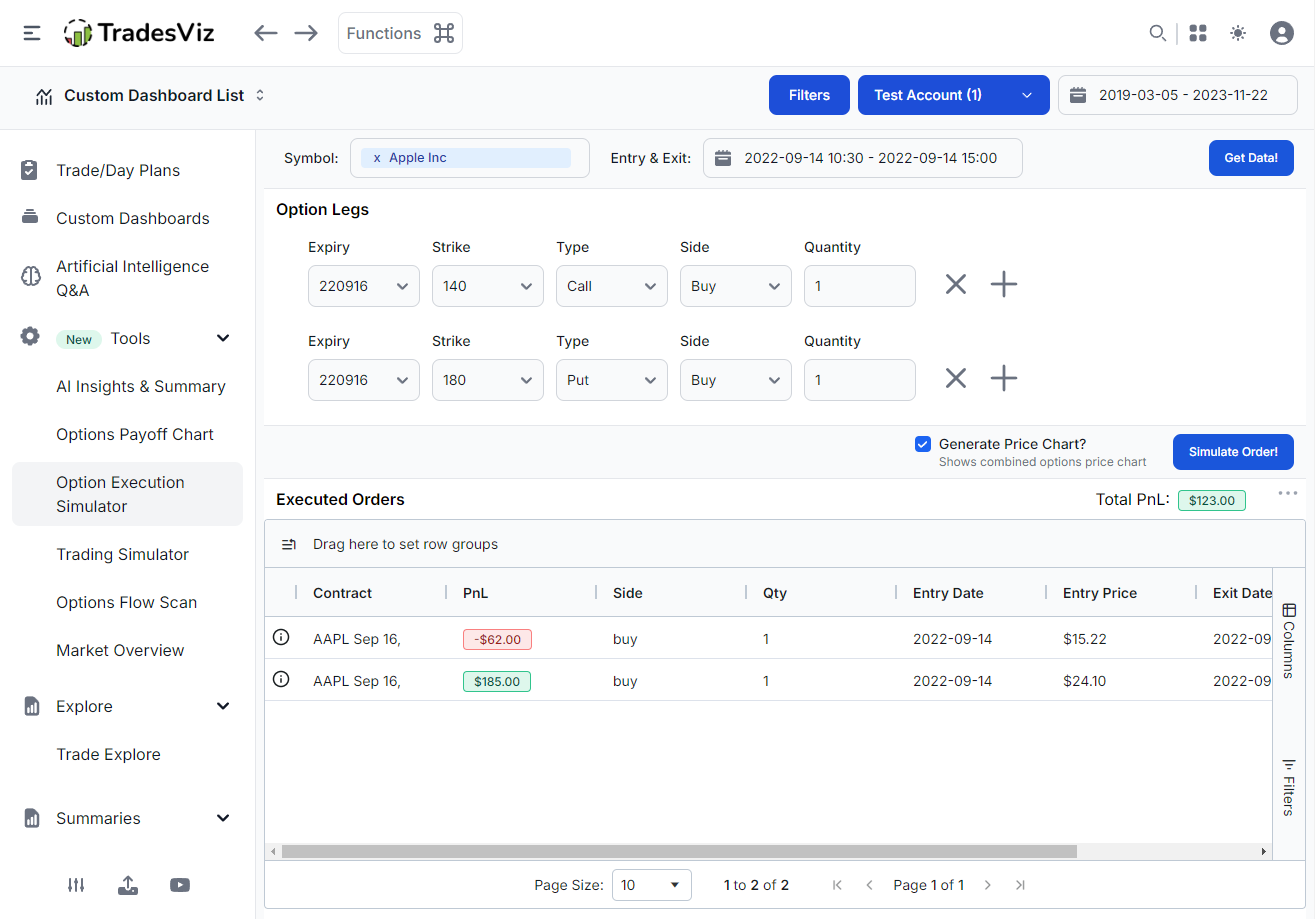
Task: Remove Apple Inc symbol tag x
Action: pos(377,158)
